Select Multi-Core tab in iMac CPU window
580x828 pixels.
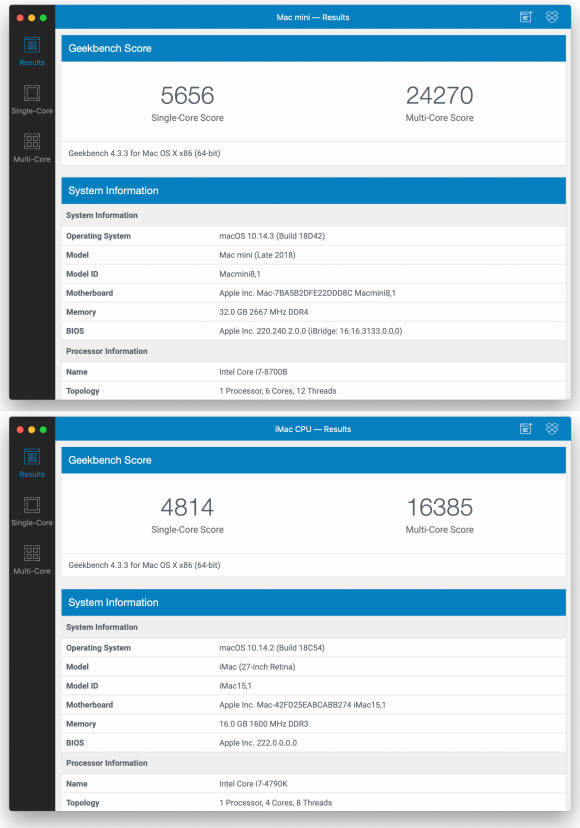32,560
